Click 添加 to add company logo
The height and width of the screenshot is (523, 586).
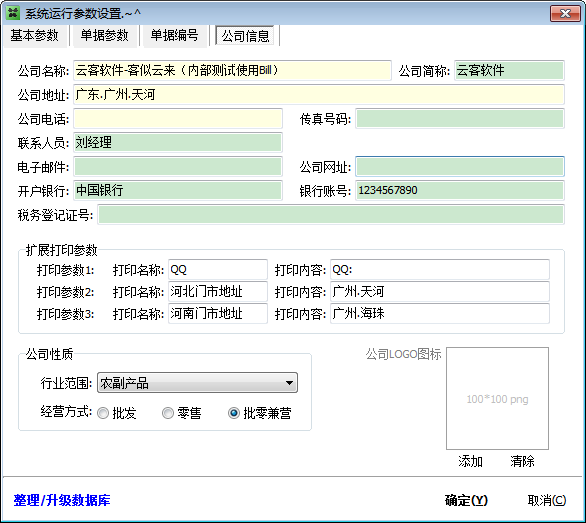pyautogui.click(x=471, y=461)
